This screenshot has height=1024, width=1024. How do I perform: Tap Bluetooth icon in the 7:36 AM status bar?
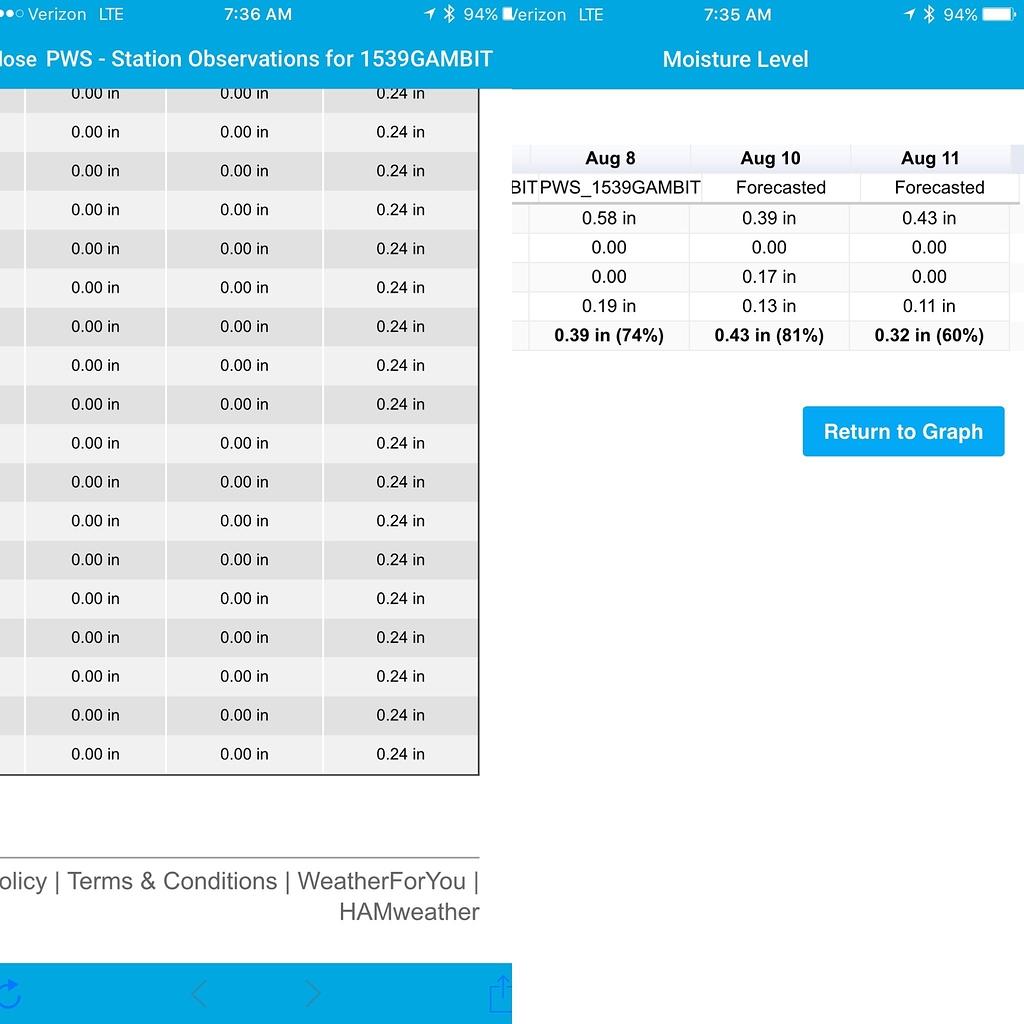pyautogui.click(x=449, y=14)
